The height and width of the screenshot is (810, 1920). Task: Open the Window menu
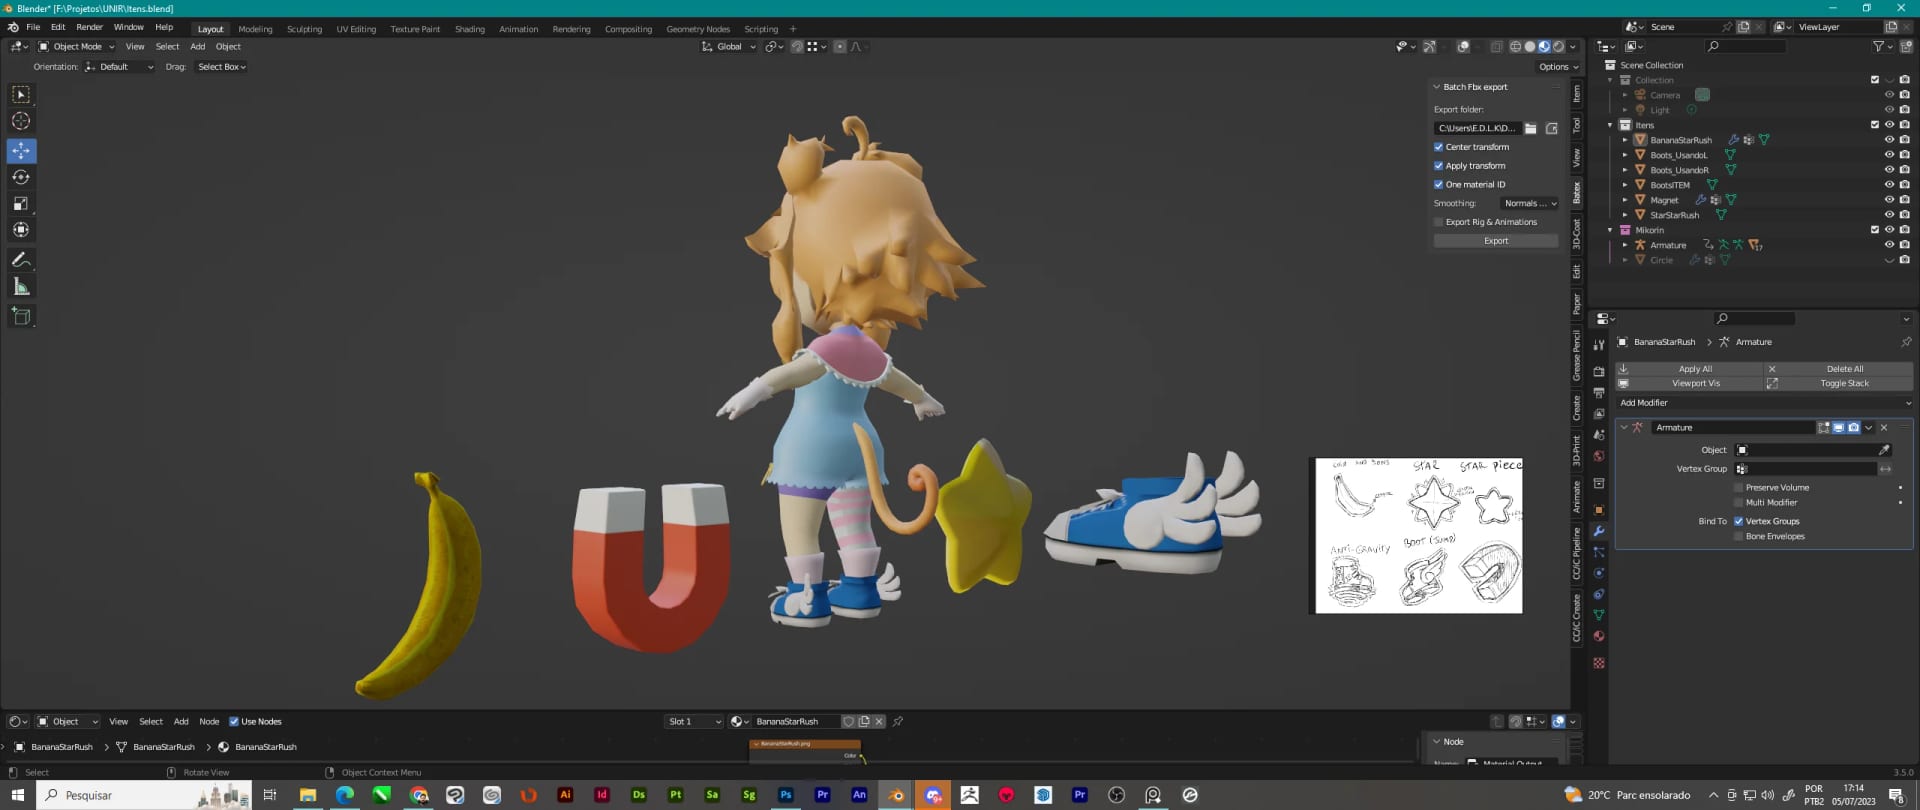click(x=128, y=28)
